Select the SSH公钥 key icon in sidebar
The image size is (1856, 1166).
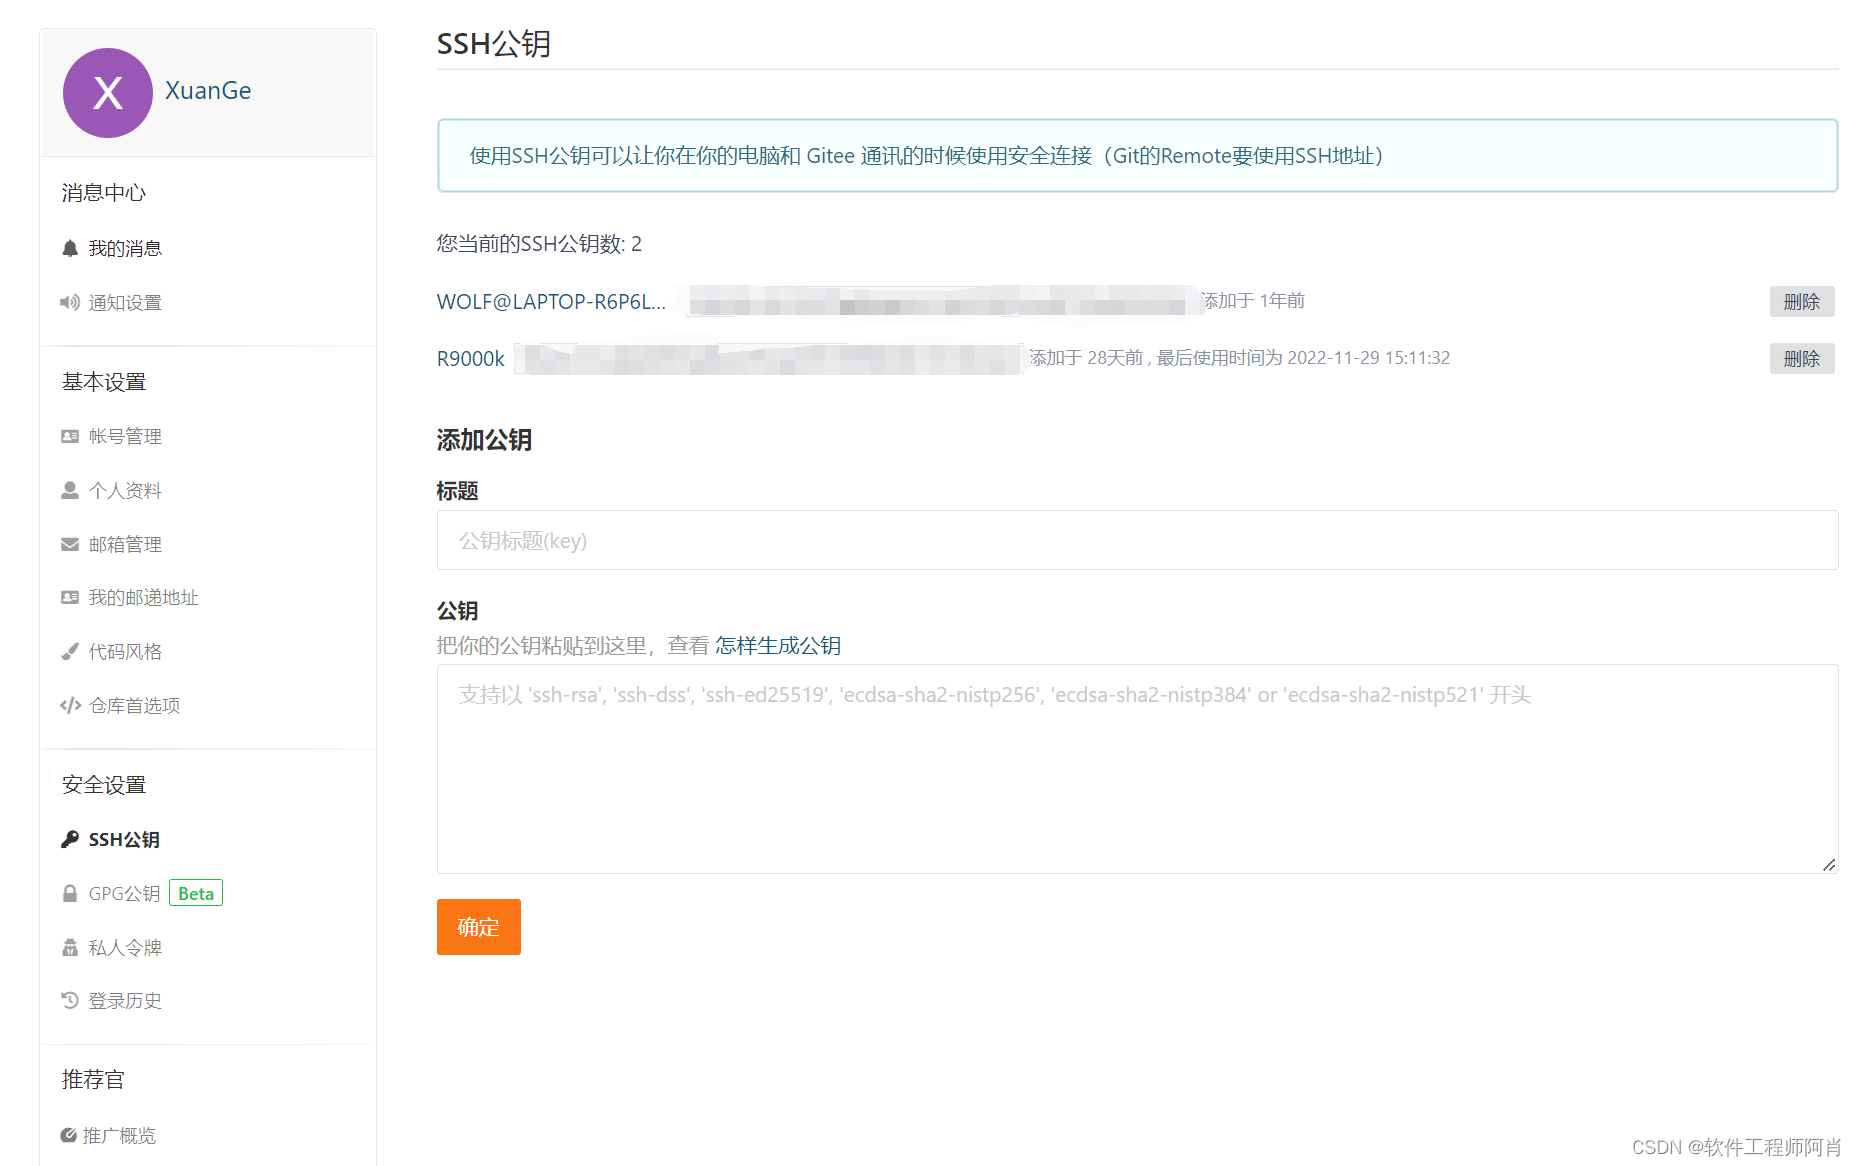[x=69, y=839]
